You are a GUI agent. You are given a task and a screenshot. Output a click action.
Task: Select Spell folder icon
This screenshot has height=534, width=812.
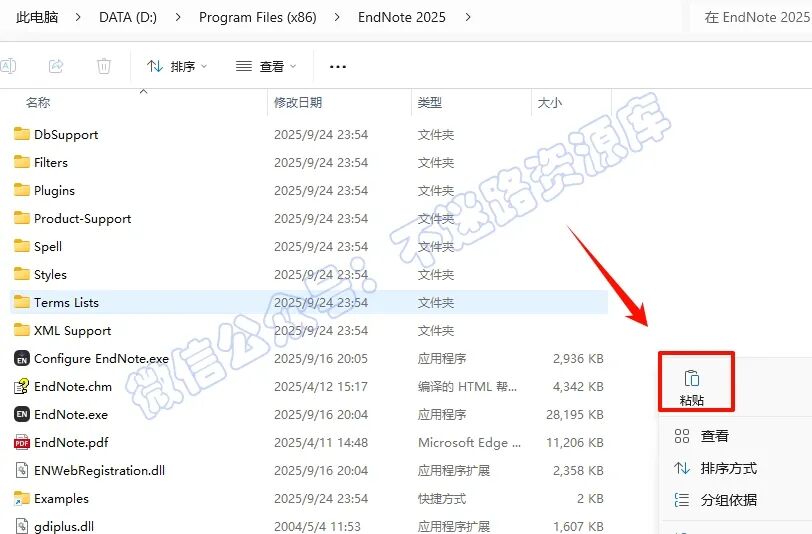coord(22,246)
